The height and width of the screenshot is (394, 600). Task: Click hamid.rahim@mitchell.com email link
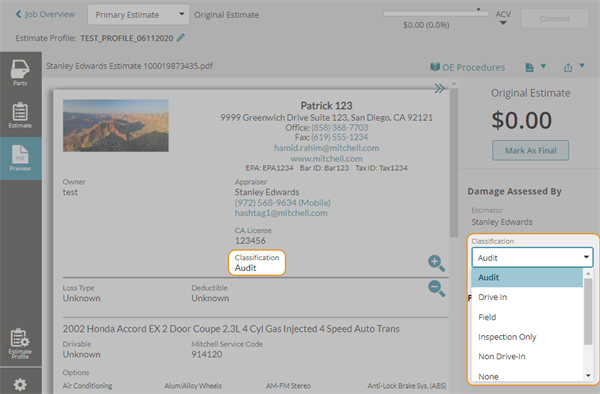coord(326,148)
